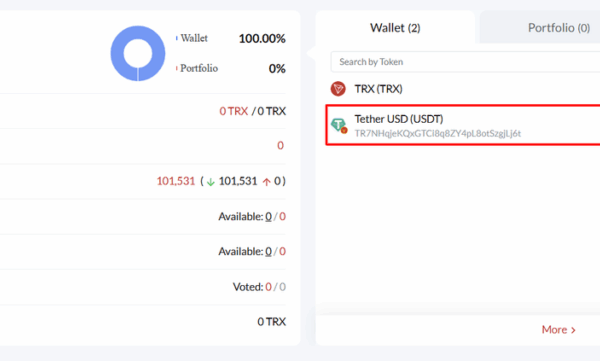Focus the Search by Token field
This screenshot has width=600, height=361.
(x=465, y=62)
